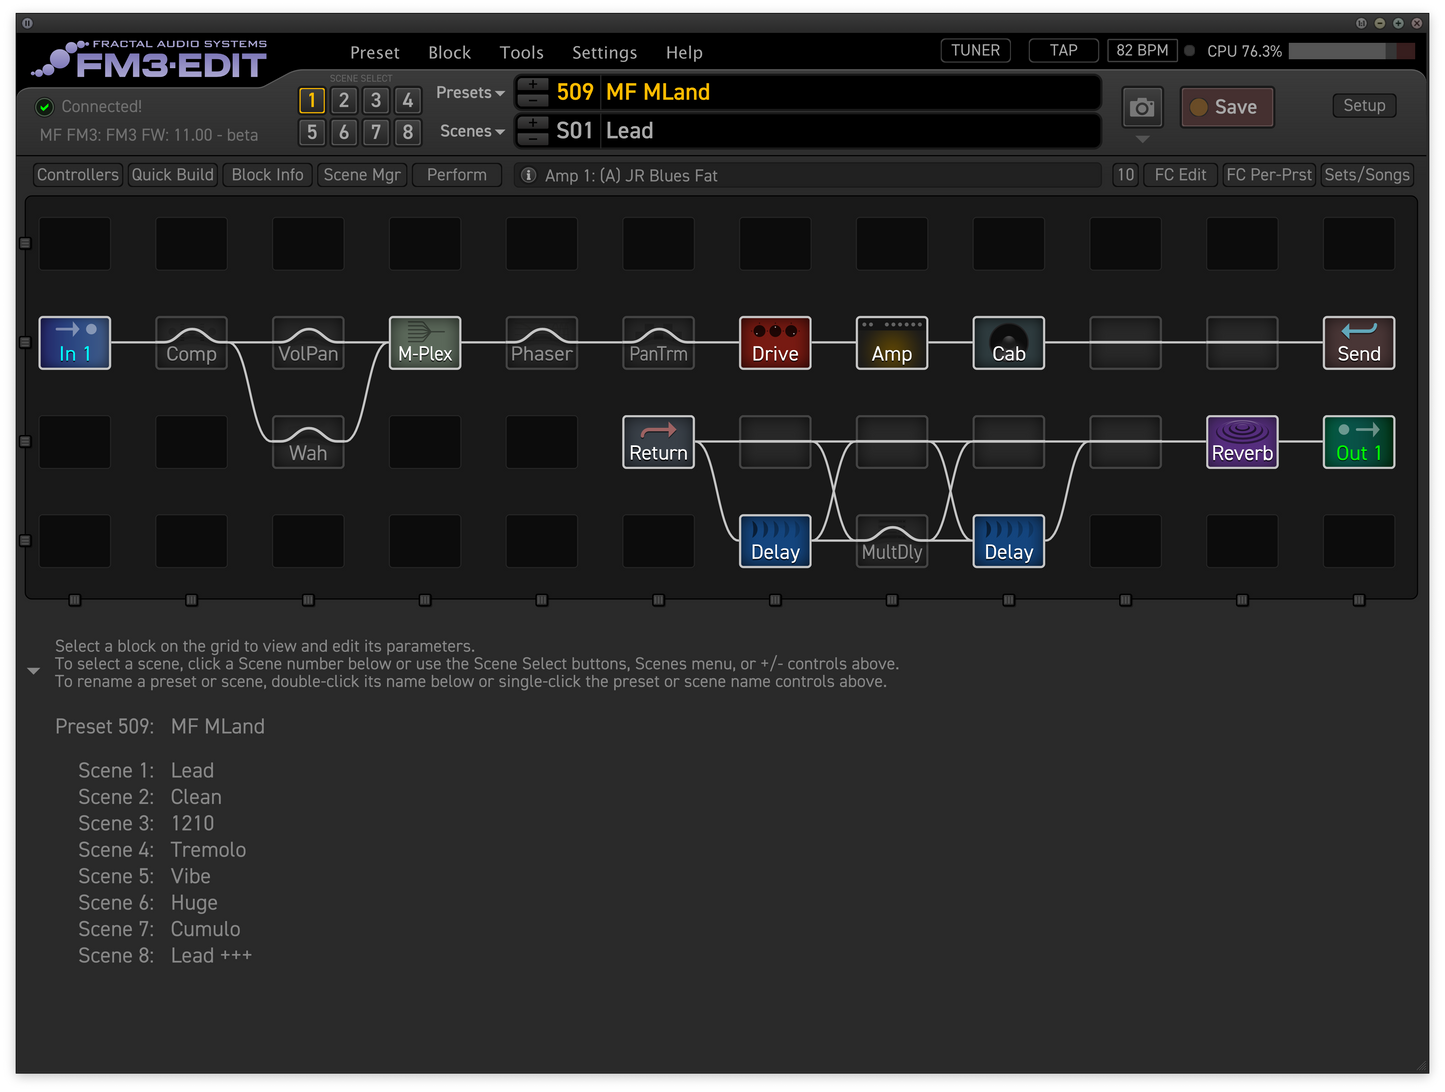Activate scene 5 button
This screenshot has height=1092, width=1445.
click(x=312, y=132)
